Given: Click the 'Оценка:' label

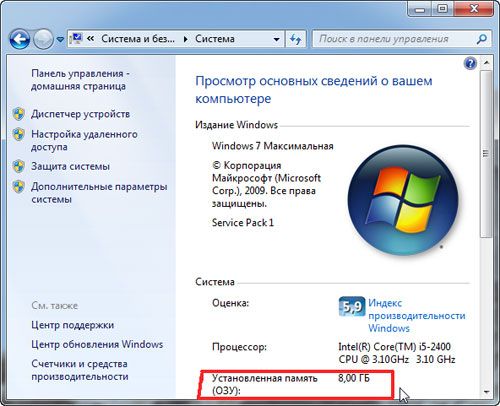Looking at the screenshot, I should tap(231, 303).
